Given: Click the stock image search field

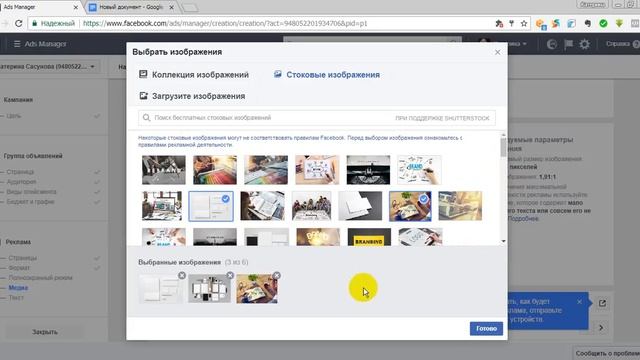Looking at the screenshot, I should tap(317, 118).
